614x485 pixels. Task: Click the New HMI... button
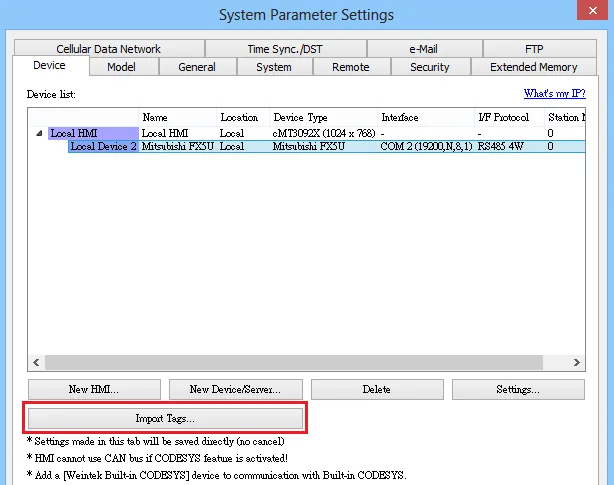[94, 389]
